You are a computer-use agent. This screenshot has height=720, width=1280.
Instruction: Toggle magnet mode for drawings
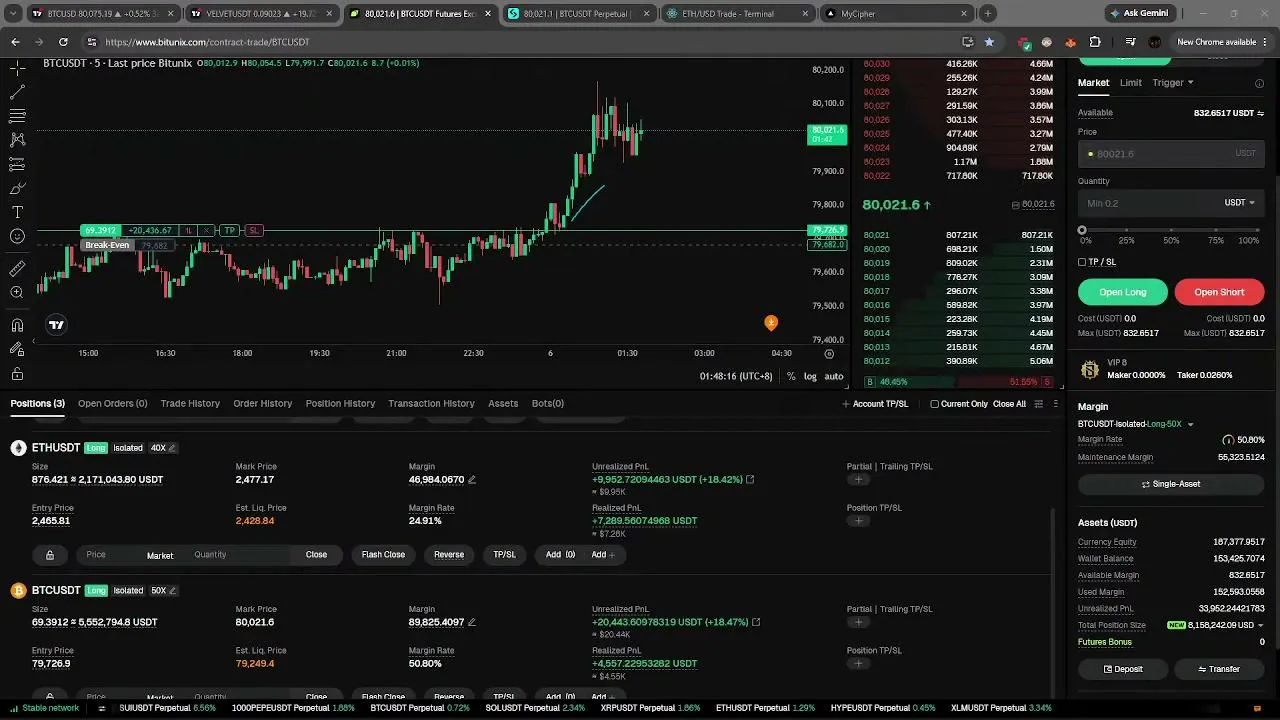[17, 325]
